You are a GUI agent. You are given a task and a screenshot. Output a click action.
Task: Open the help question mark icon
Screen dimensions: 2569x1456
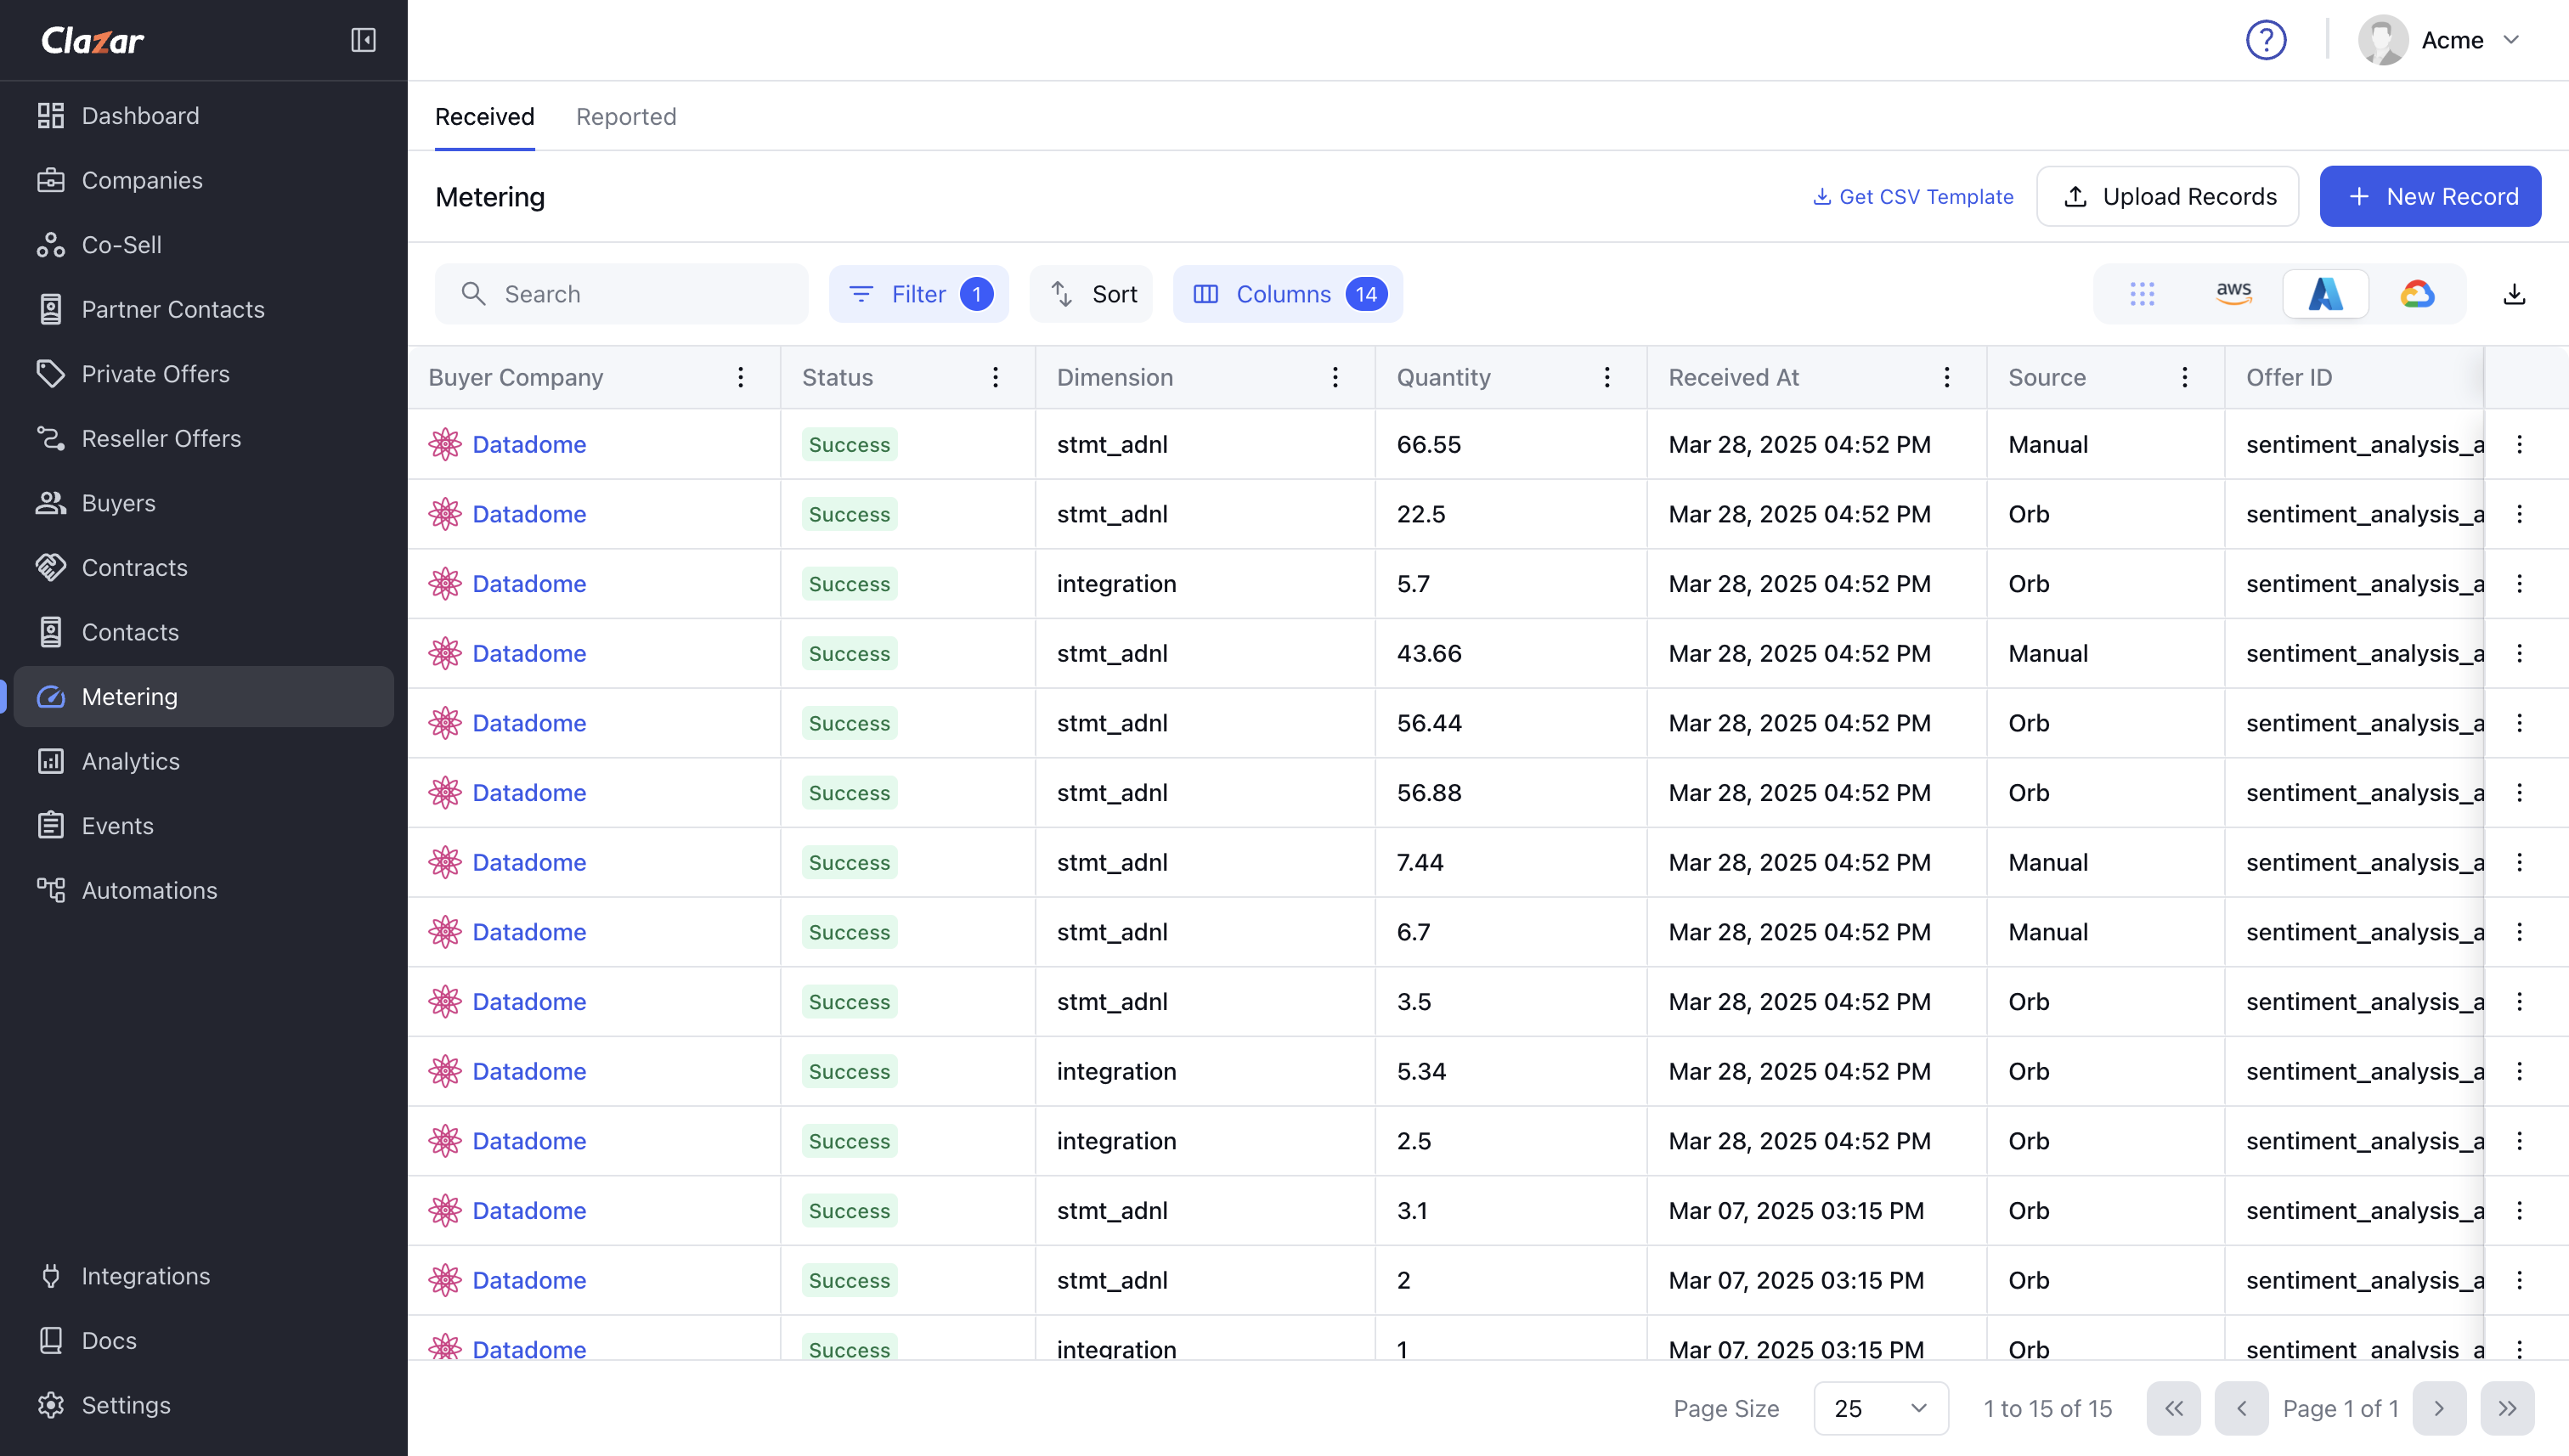[2266, 40]
